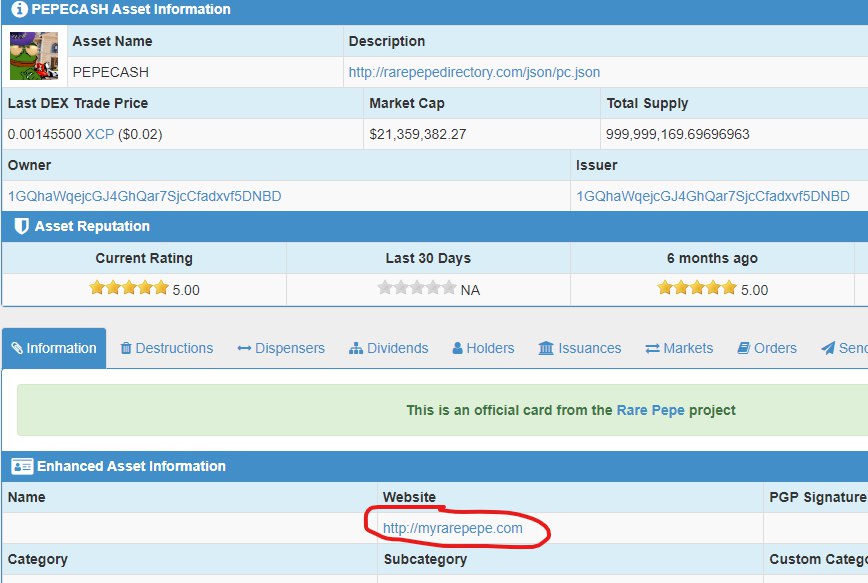The width and height of the screenshot is (868, 583).
Task: Switch to the Sends tab
Action: (844, 348)
